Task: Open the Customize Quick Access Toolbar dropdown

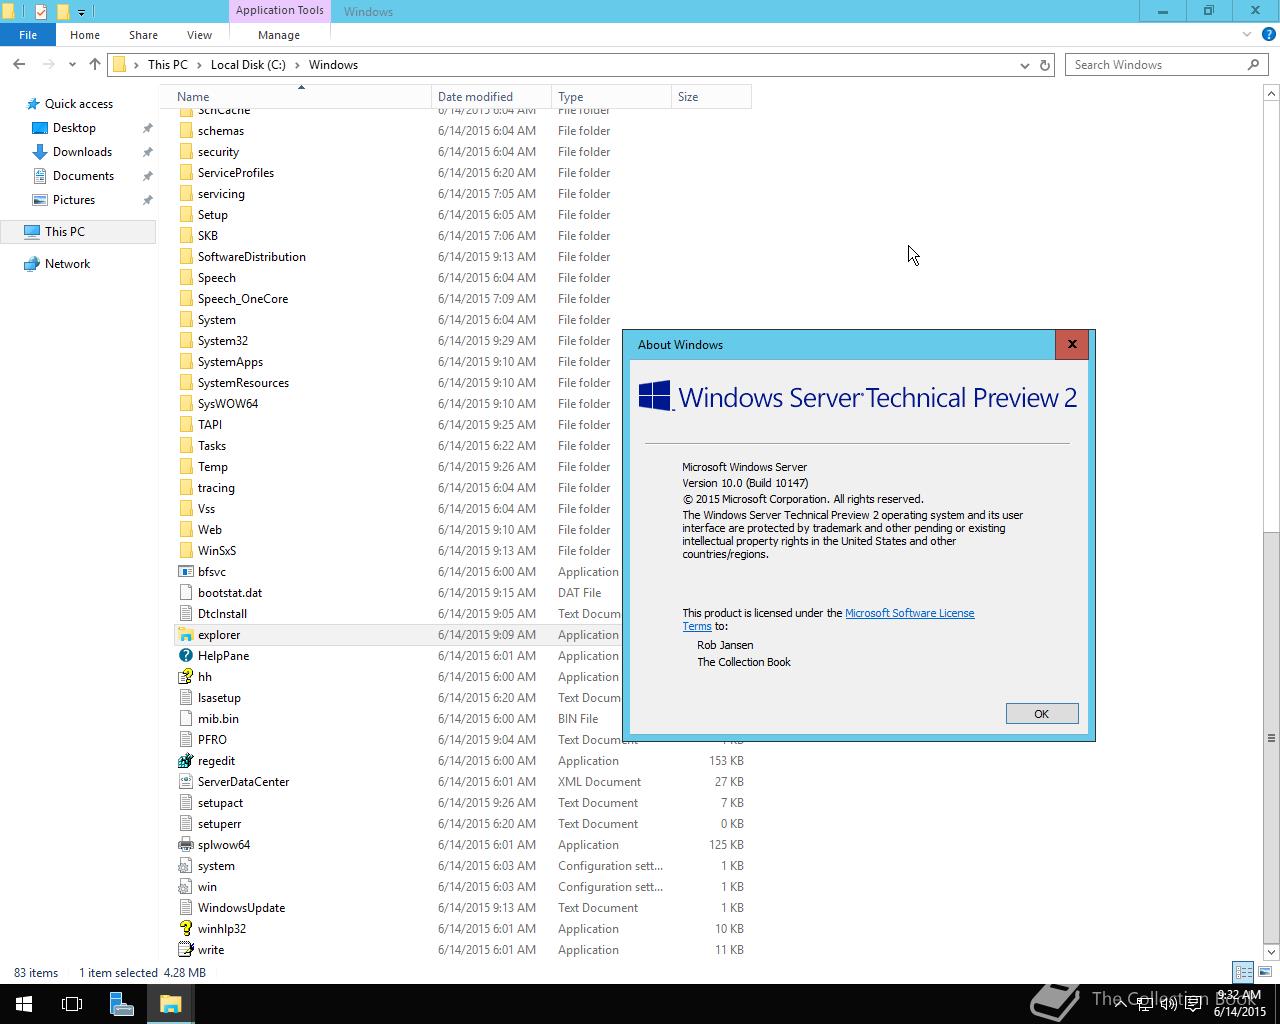Action: pos(81,12)
